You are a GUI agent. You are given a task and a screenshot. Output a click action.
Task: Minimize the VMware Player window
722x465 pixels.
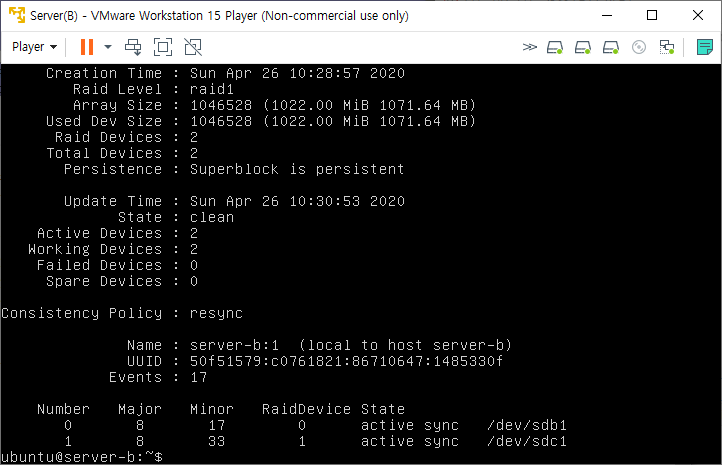(607, 15)
